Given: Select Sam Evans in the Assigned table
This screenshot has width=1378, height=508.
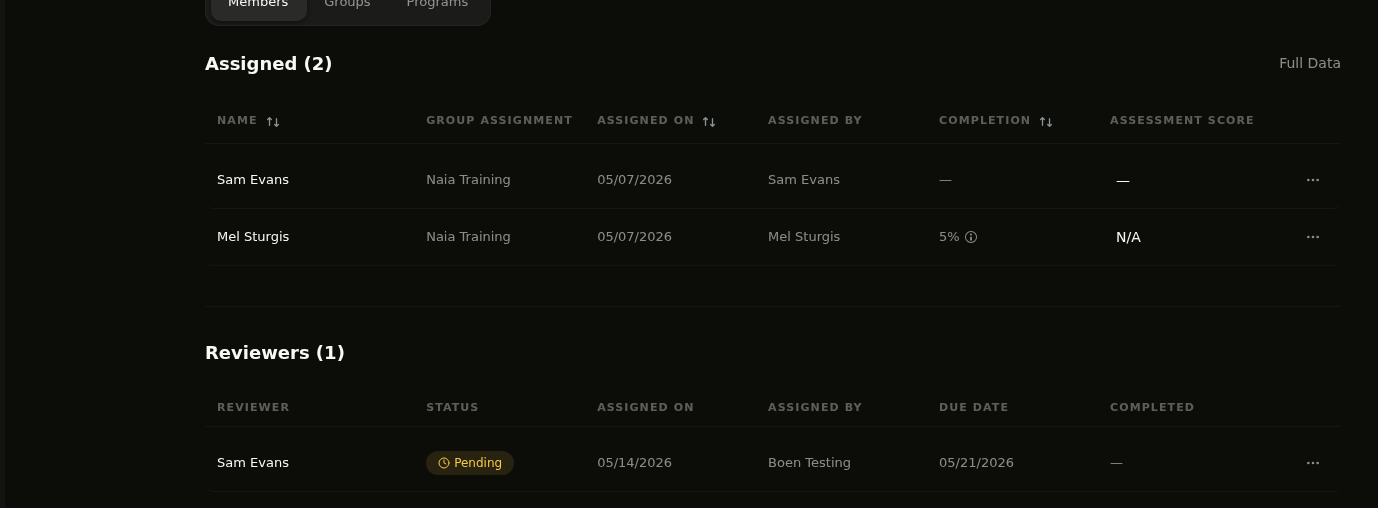Looking at the screenshot, I should tap(253, 180).
